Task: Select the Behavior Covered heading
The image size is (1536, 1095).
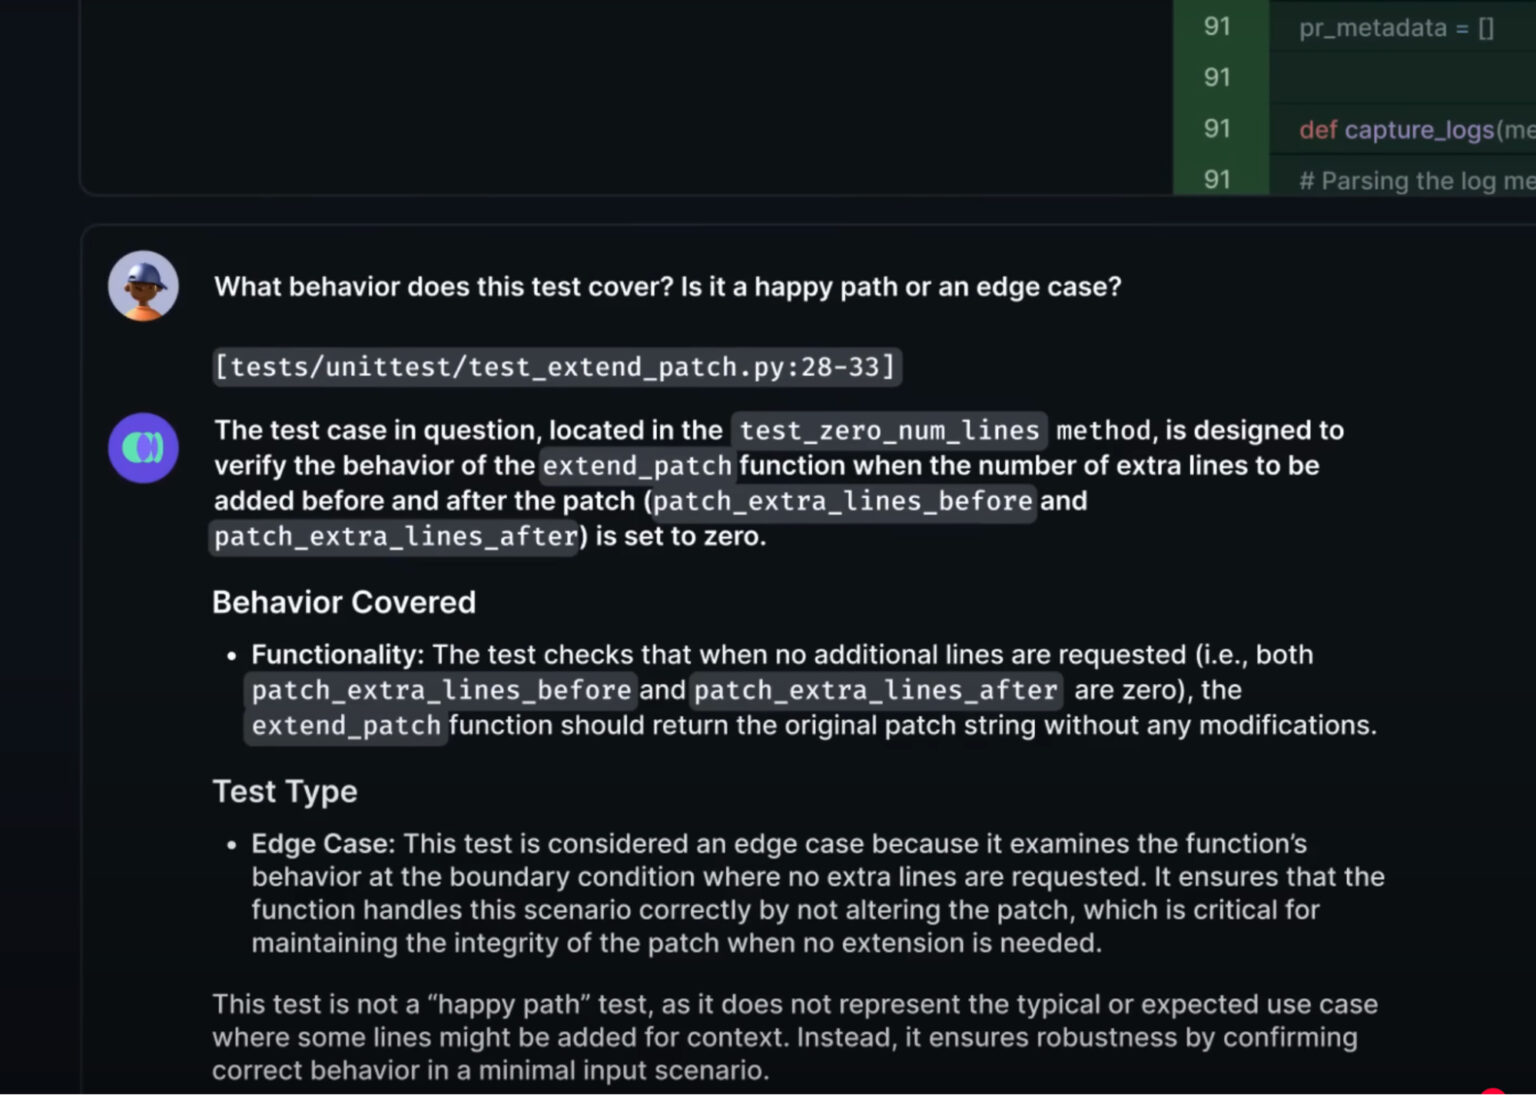Action: (x=343, y=601)
